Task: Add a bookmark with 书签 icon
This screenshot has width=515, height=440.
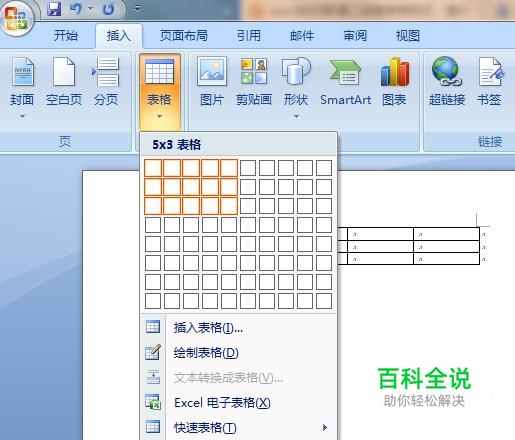Action: coord(491,71)
